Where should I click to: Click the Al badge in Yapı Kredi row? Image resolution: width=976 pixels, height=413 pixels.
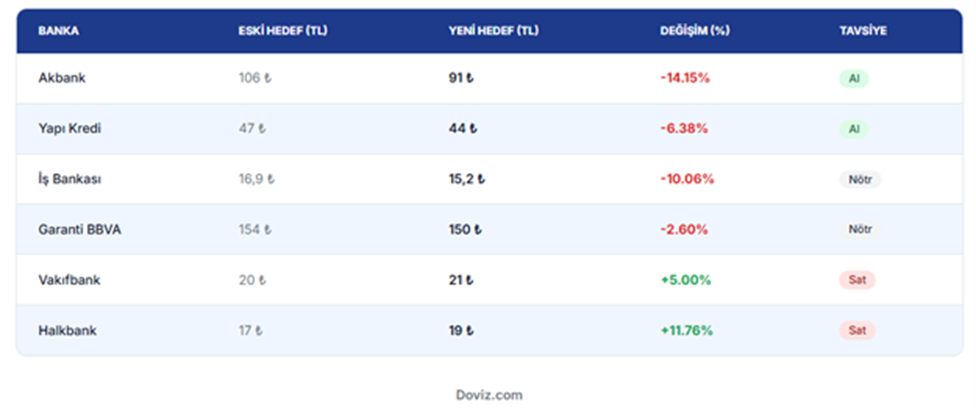[x=854, y=129]
